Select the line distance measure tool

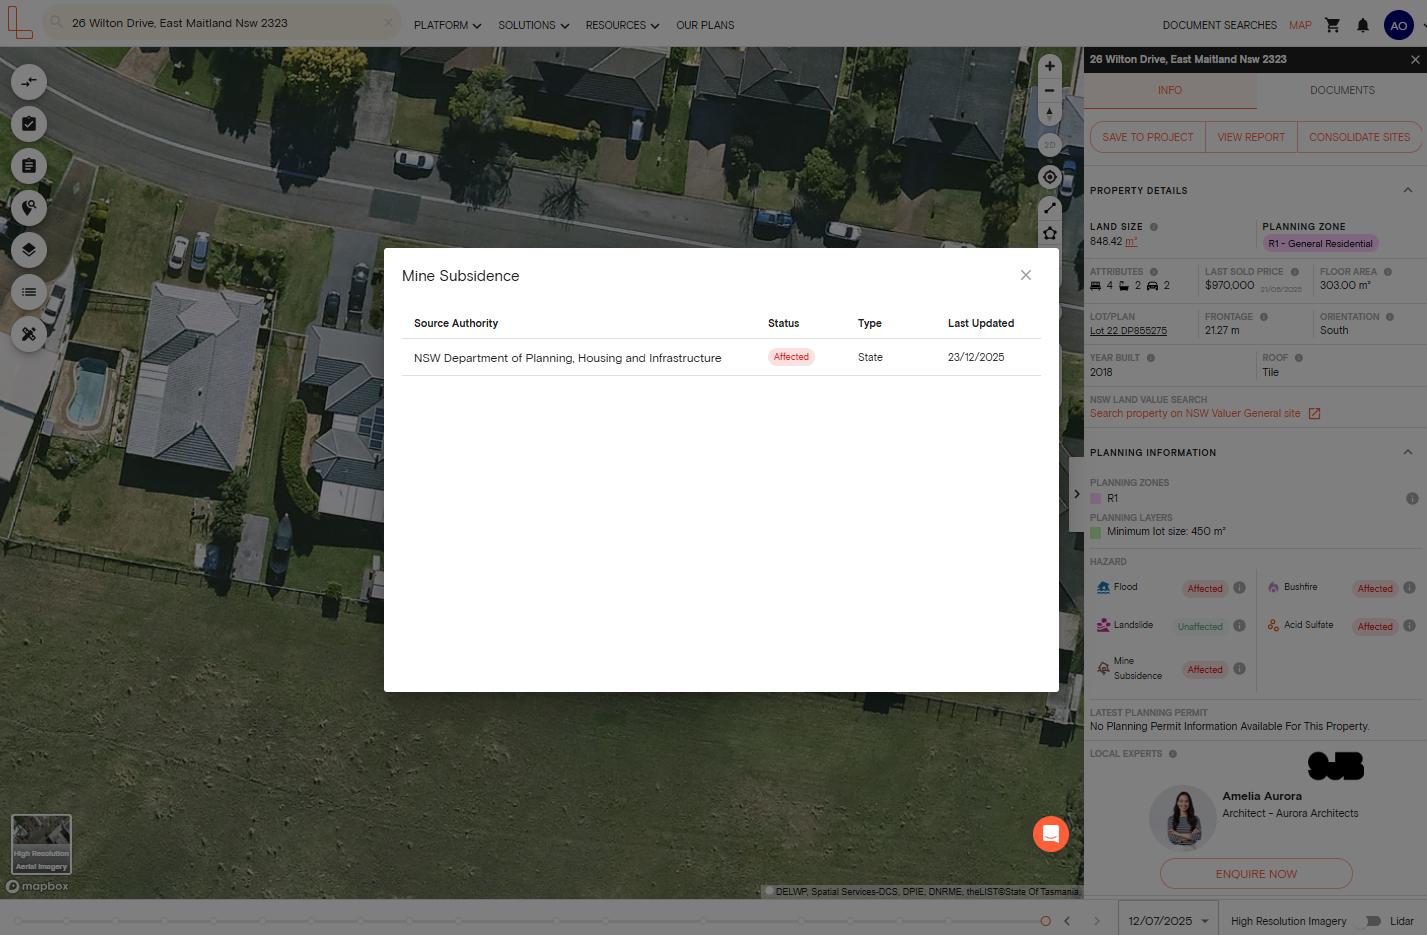click(x=1049, y=208)
